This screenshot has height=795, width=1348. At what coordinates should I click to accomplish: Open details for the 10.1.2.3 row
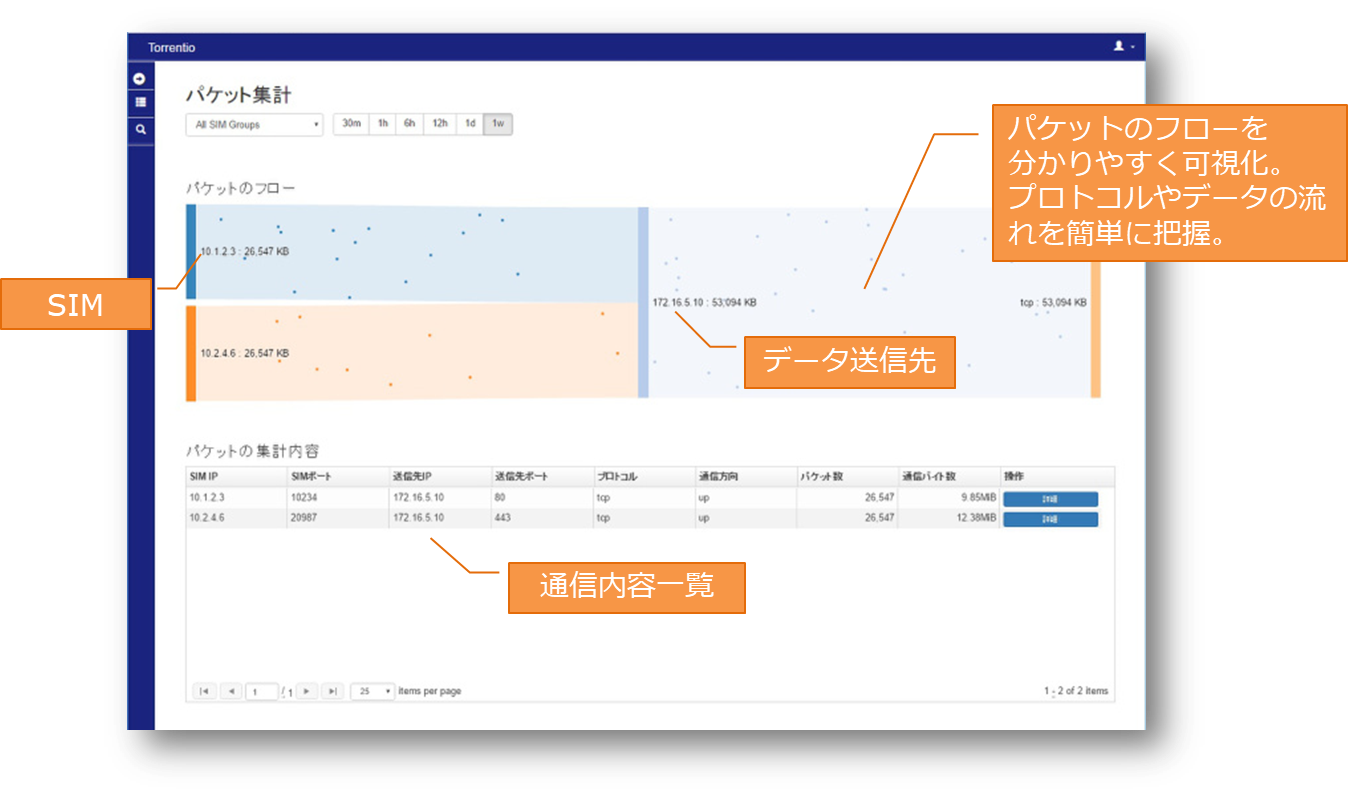pyautogui.click(x=1050, y=499)
